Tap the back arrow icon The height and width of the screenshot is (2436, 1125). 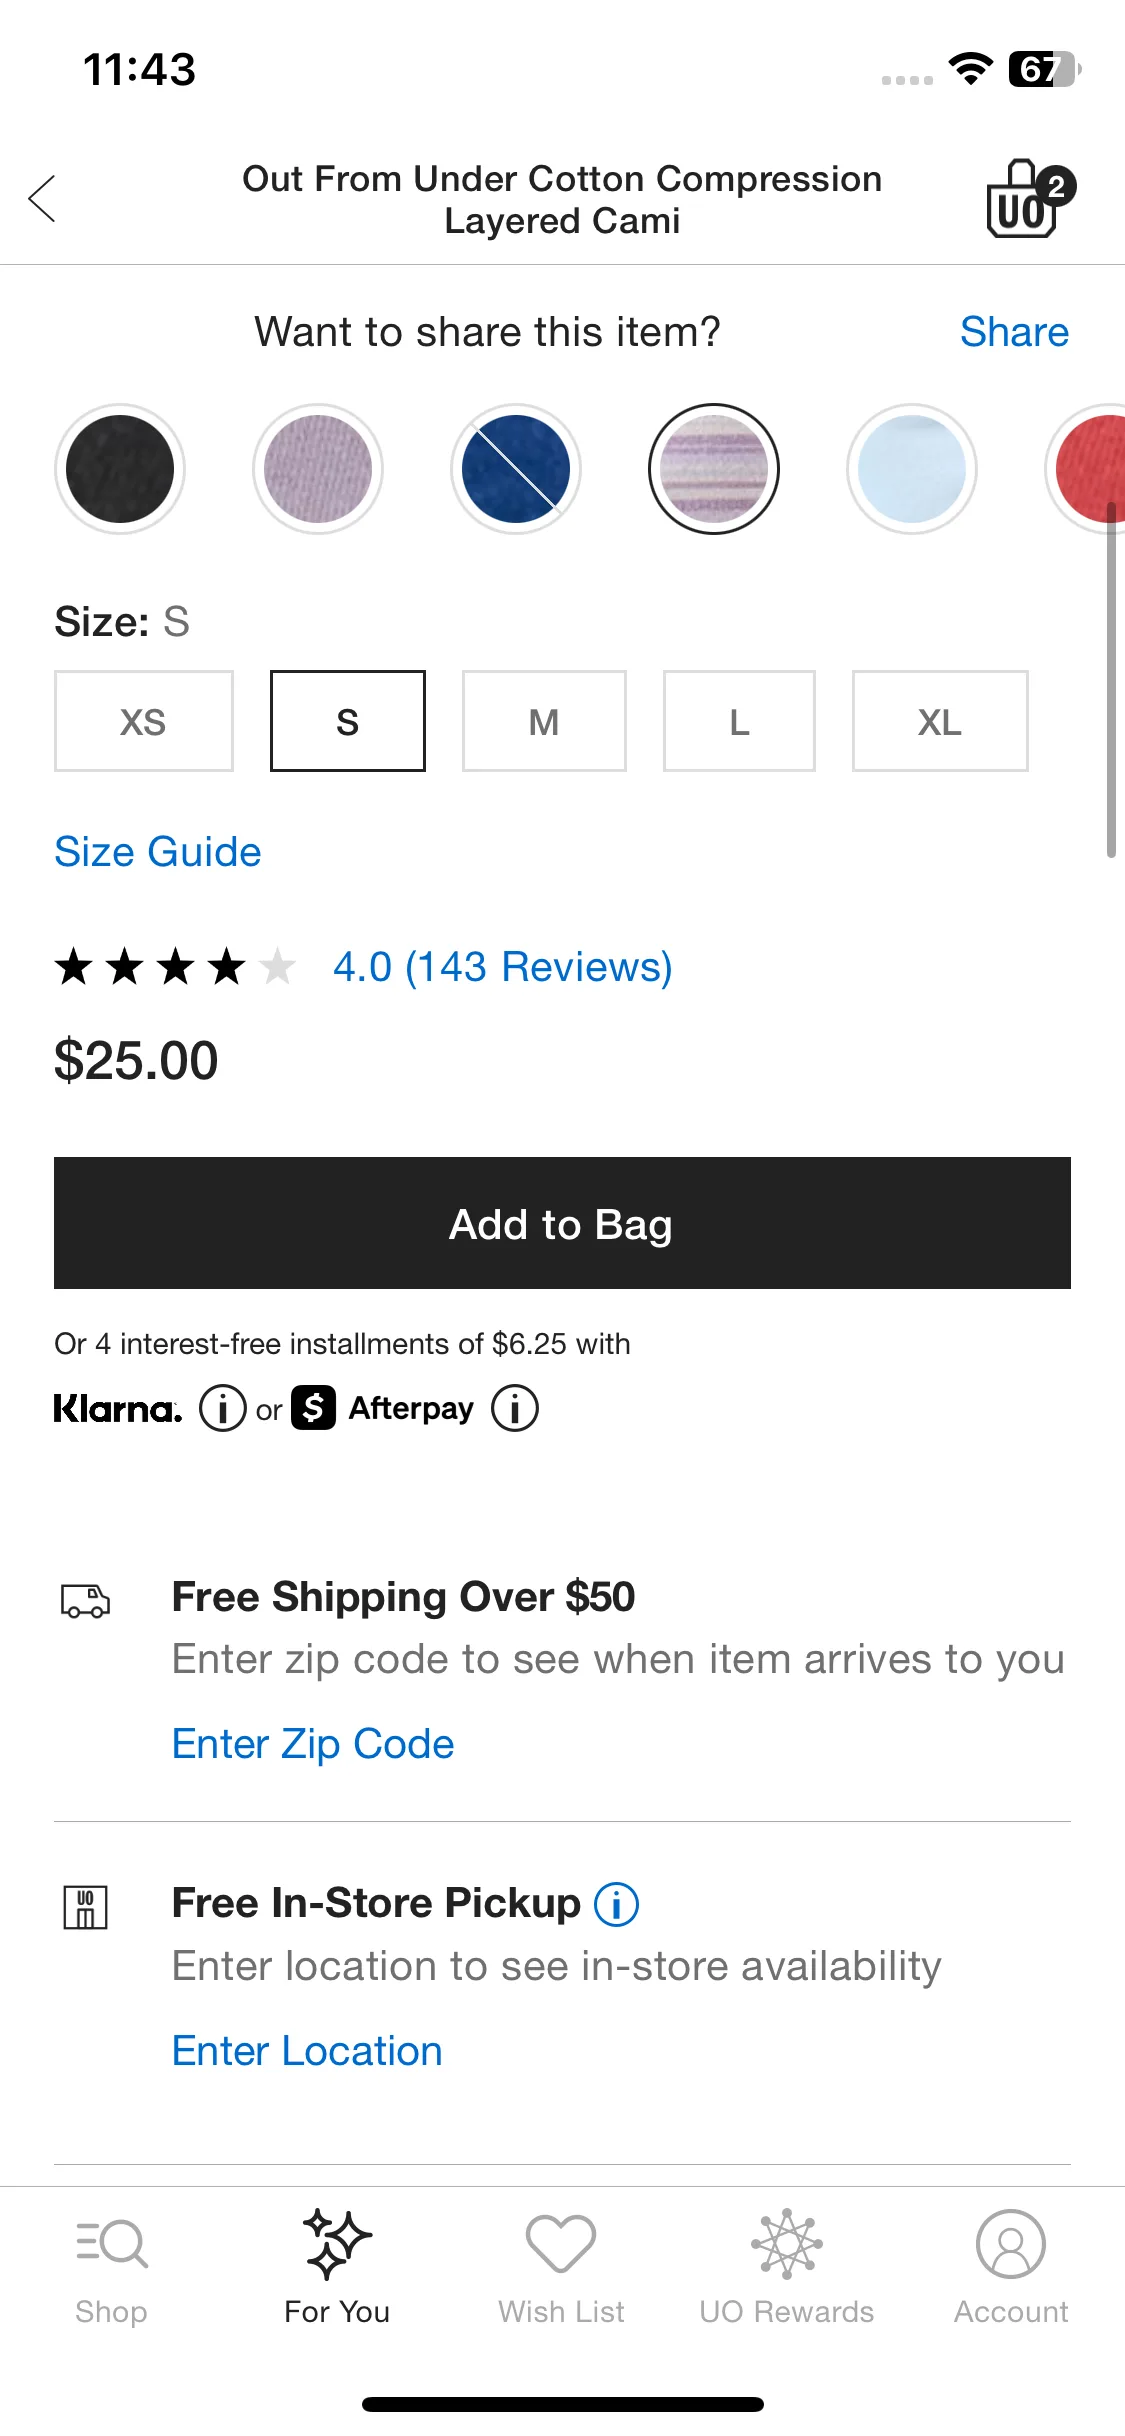[42, 199]
